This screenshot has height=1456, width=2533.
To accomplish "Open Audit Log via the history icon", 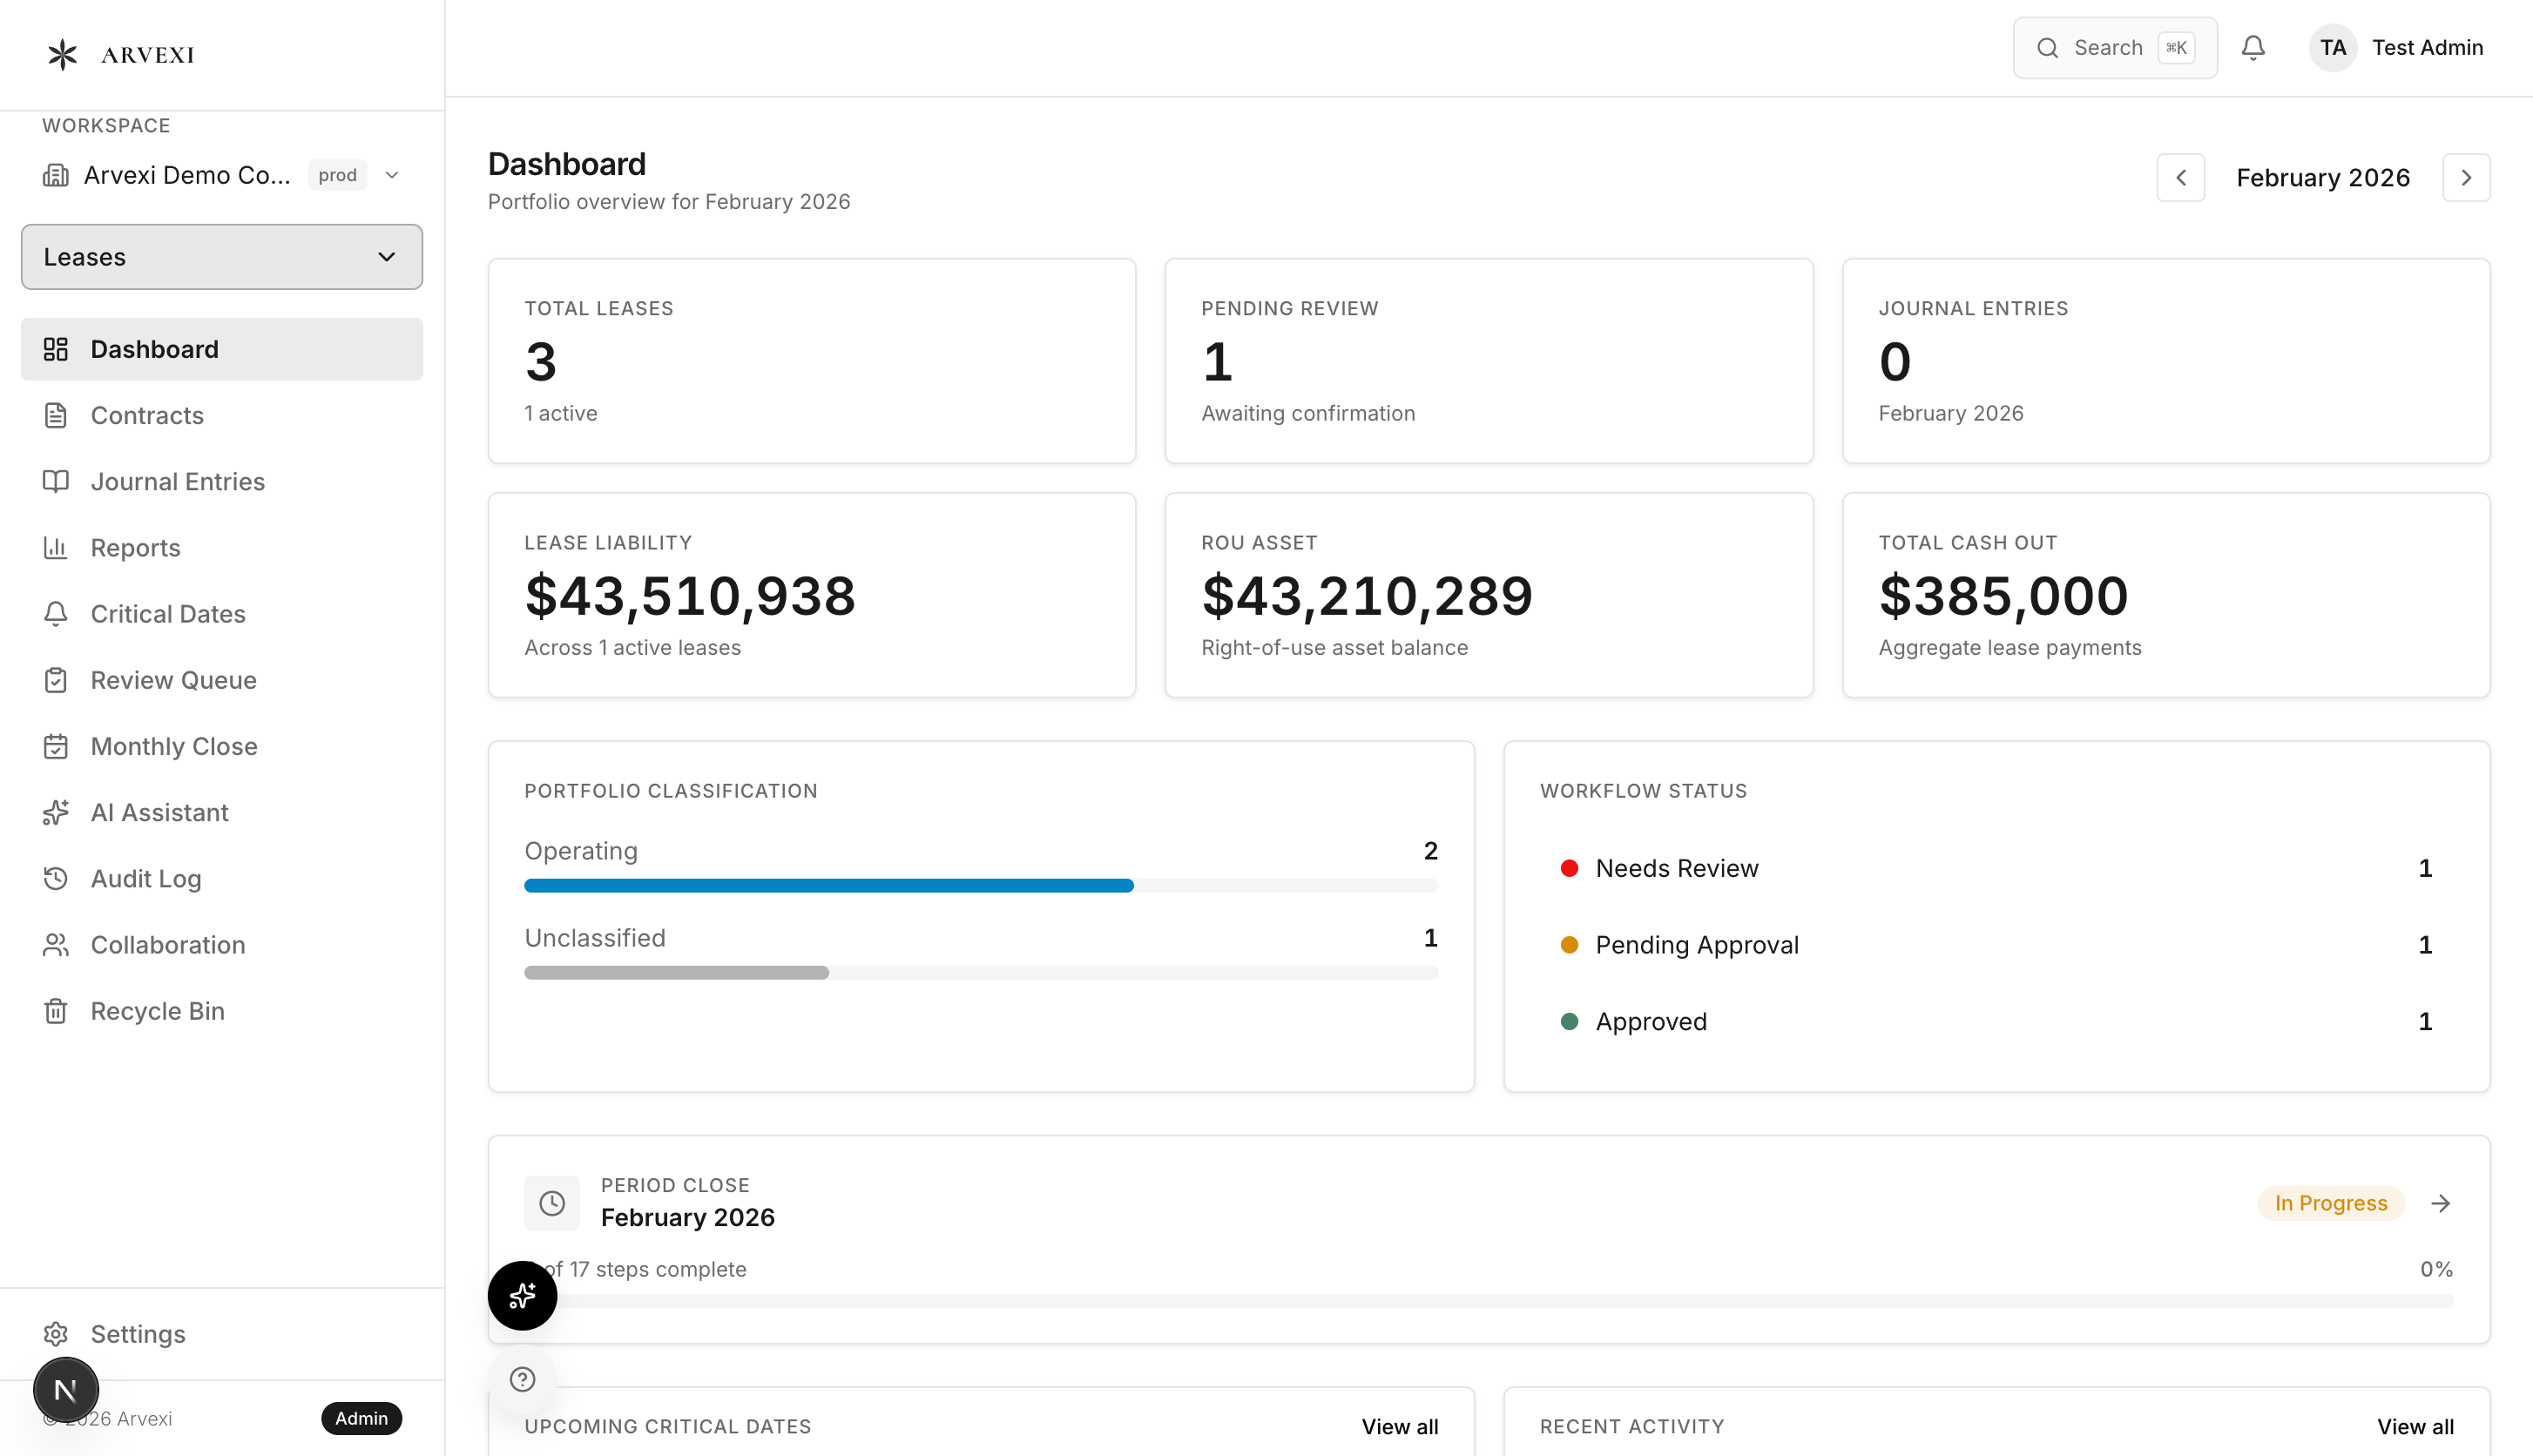I will coord(56,878).
